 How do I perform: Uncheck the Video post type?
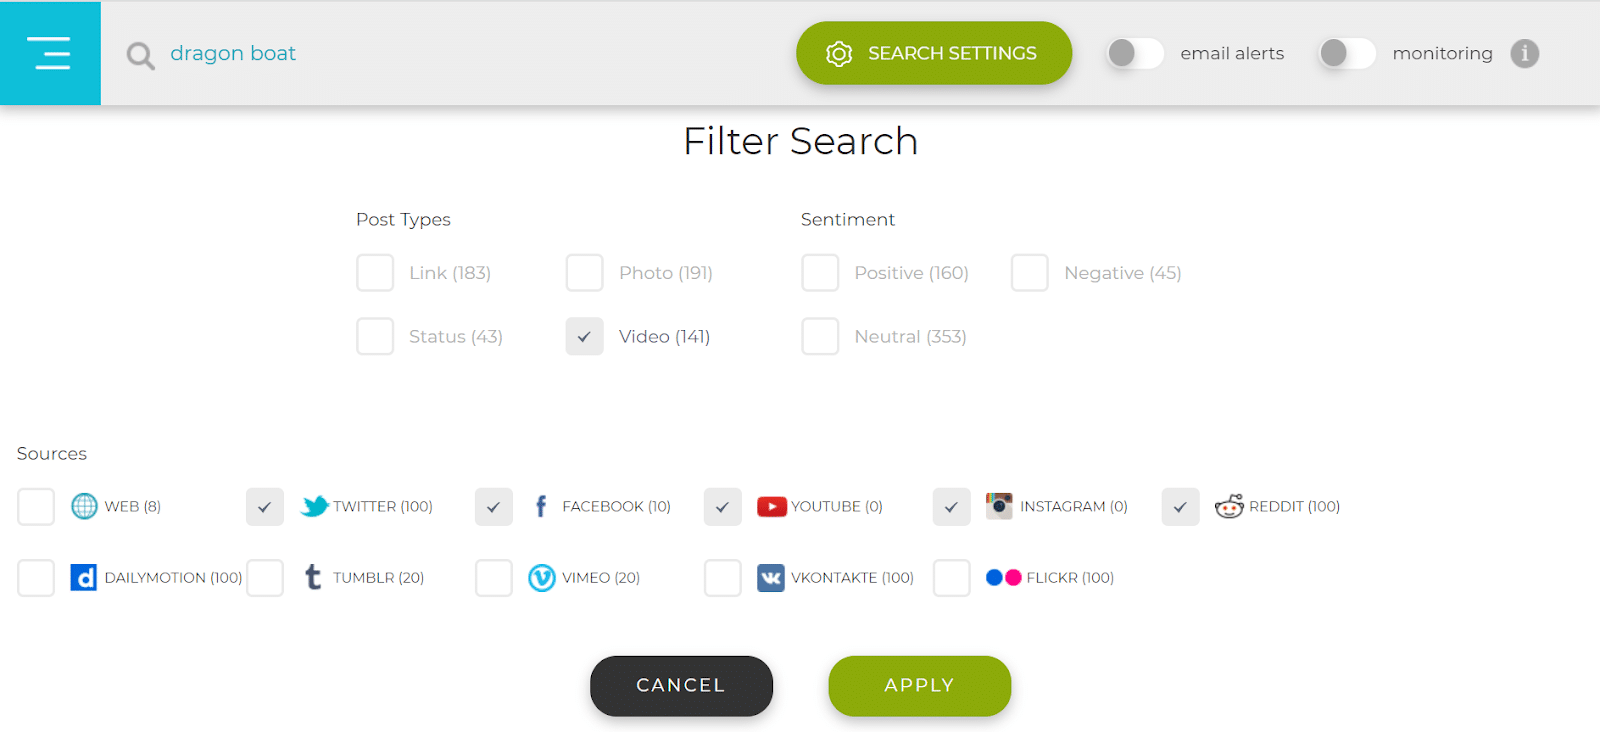[584, 336]
